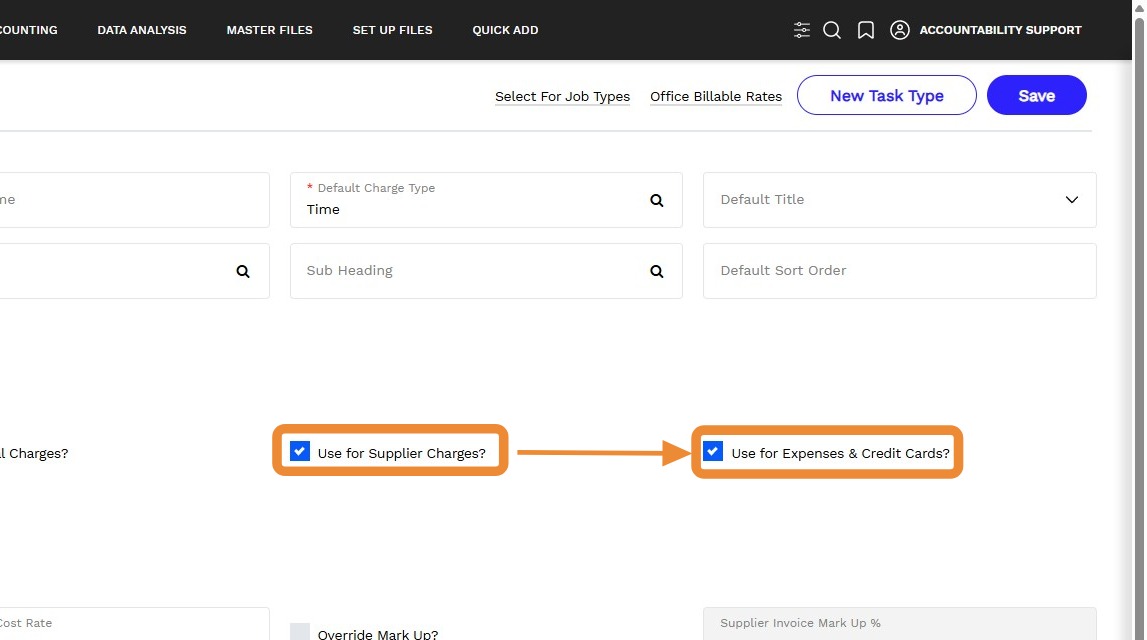Click lookup icon left of Sub Heading field

[243, 271]
